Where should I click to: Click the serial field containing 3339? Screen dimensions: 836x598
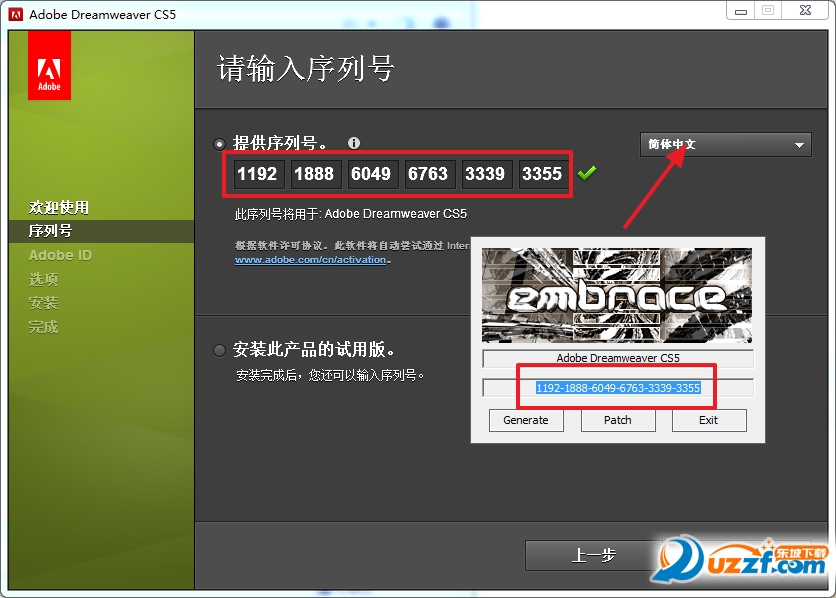(x=486, y=174)
